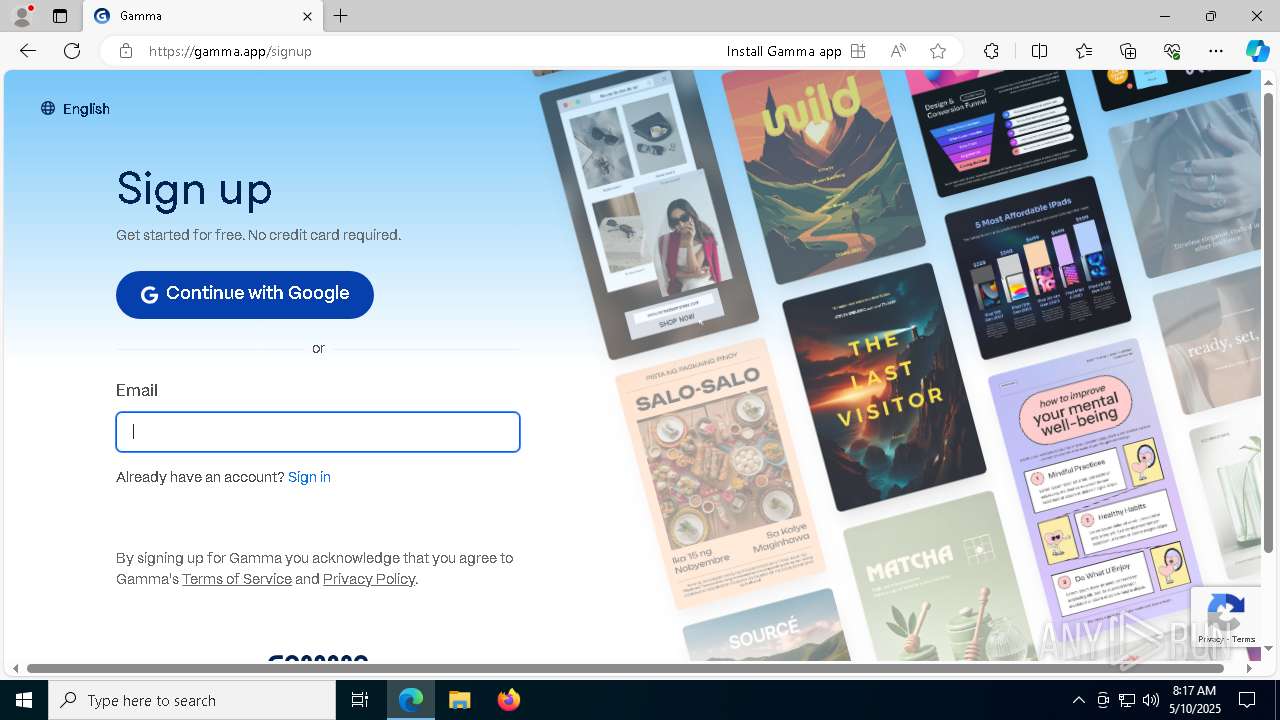The width and height of the screenshot is (1280, 720).
Task: Add this page to favorites star
Action: pyautogui.click(x=938, y=51)
